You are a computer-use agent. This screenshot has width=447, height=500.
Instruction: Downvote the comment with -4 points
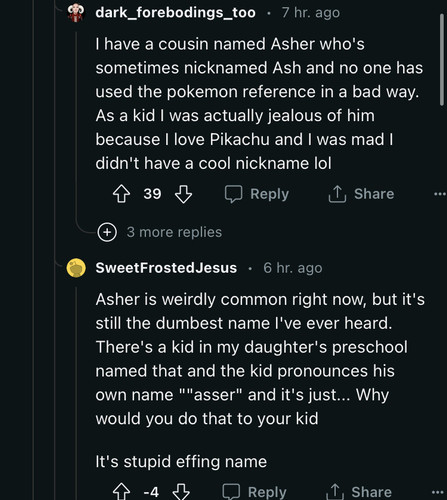[181, 492]
